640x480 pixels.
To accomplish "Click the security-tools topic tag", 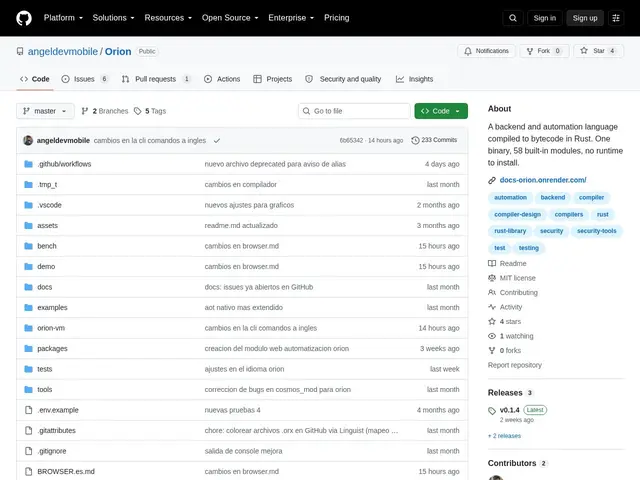I will 596,231.
